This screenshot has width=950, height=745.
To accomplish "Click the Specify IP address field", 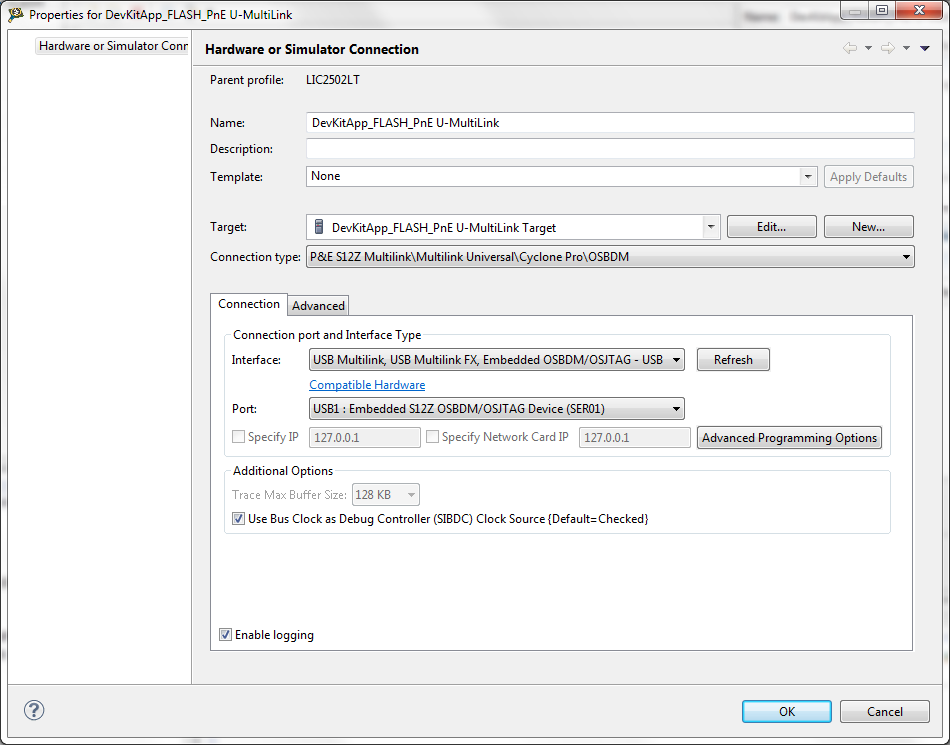I will coord(365,437).
